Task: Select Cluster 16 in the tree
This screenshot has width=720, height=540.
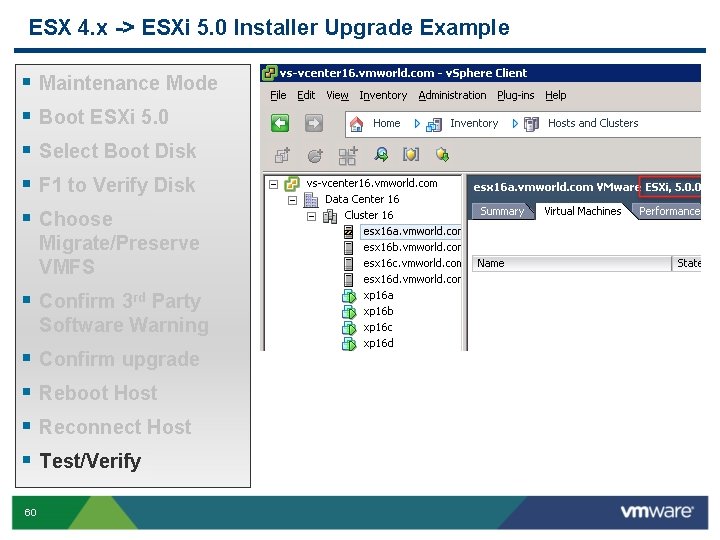Action: pos(368,215)
